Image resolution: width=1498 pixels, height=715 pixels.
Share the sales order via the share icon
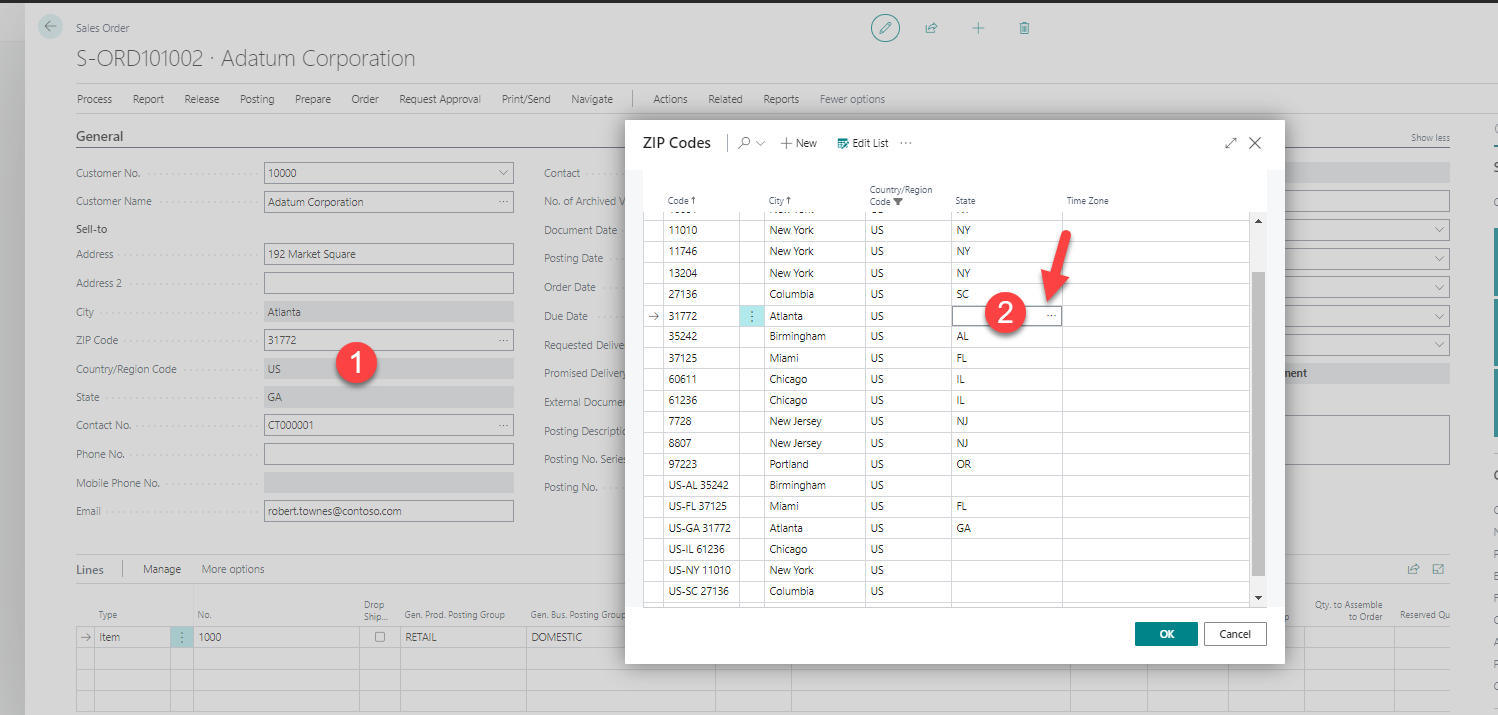[x=931, y=27]
